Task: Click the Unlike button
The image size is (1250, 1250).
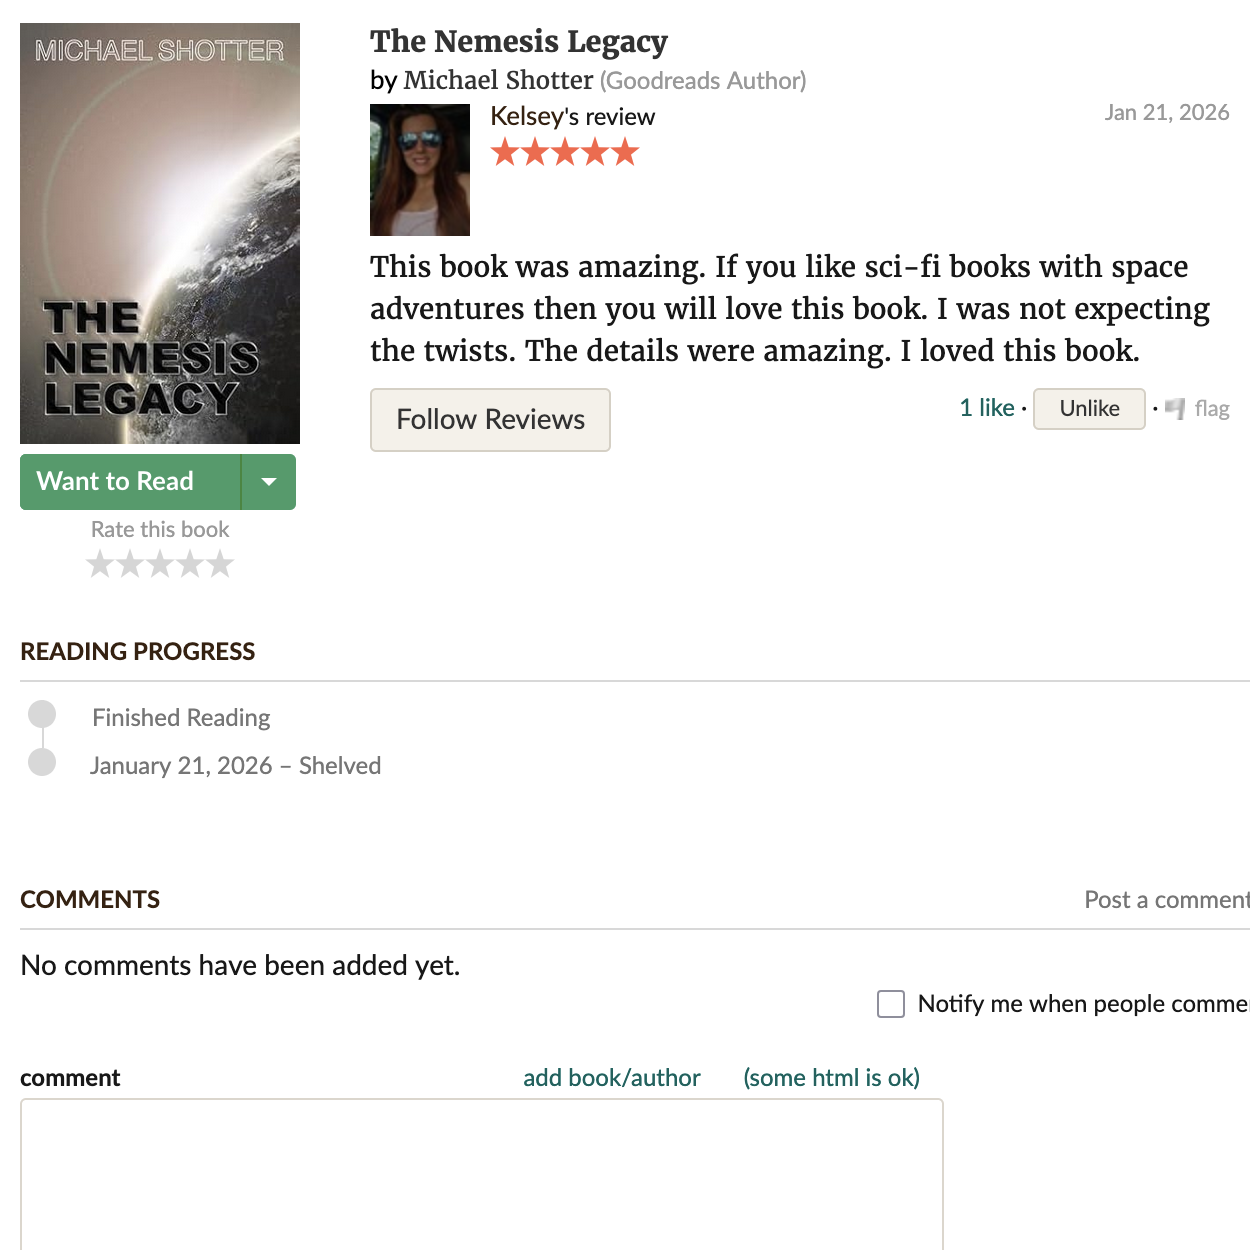Action: [x=1089, y=409]
